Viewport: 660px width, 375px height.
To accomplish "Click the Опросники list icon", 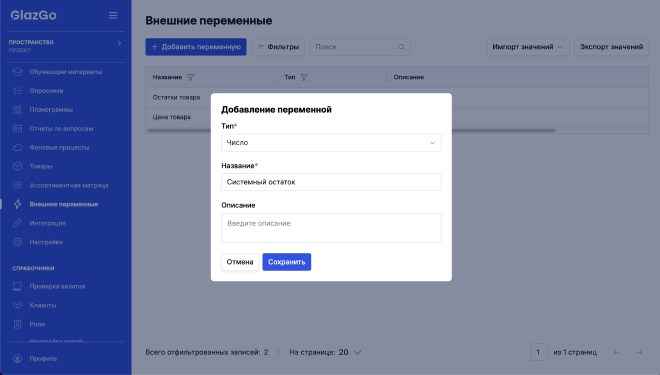I will tap(17, 91).
